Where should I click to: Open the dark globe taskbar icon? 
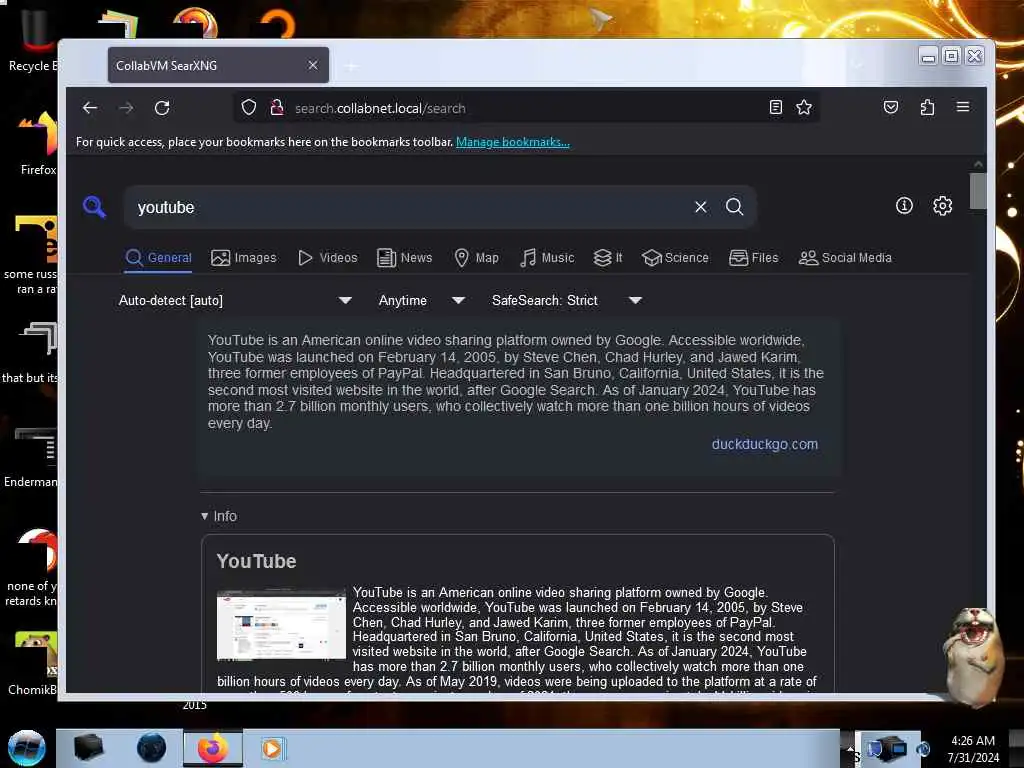(x=151, y=748)
